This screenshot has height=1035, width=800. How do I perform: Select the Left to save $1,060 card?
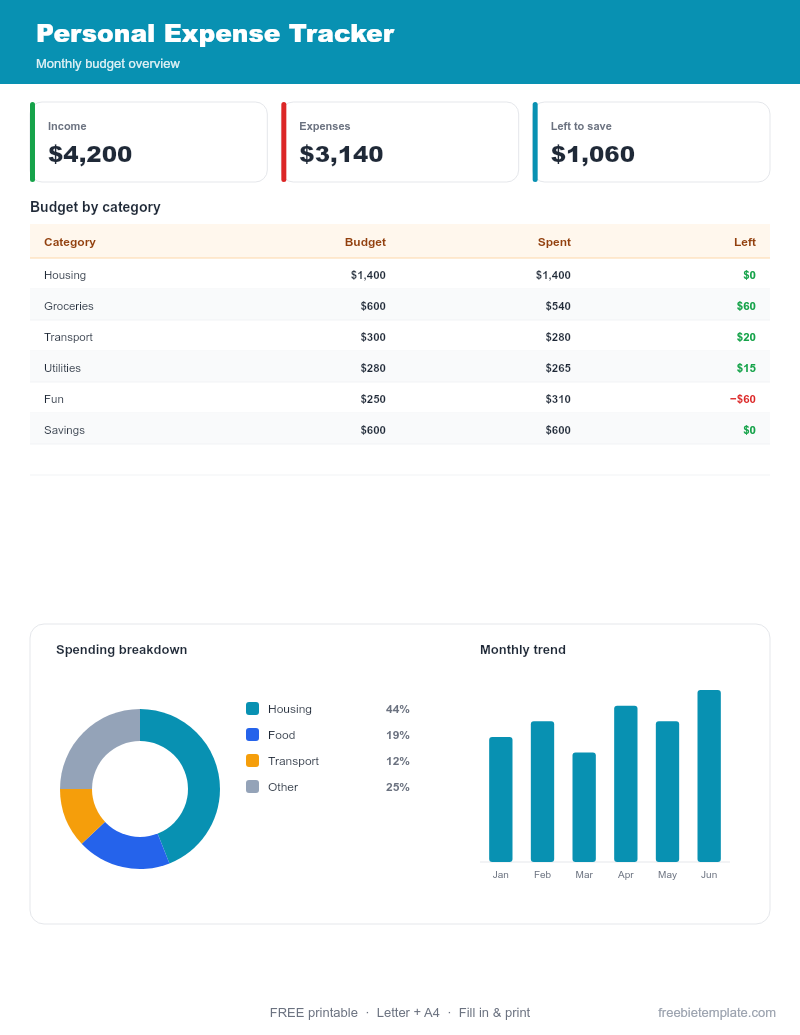(x=651, y=142)
